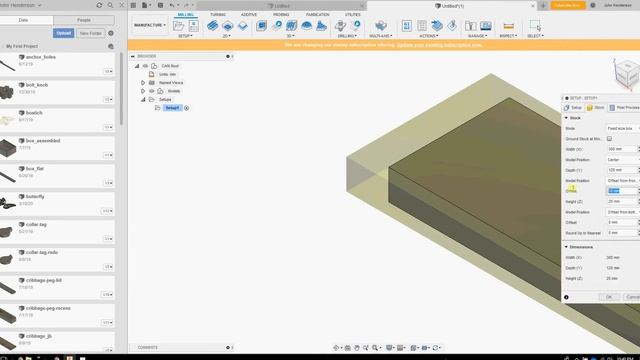Image resolution: width=640 pixels, height=360 pixels.
Task: Open the New Setup tool icon
Action: 178,26
